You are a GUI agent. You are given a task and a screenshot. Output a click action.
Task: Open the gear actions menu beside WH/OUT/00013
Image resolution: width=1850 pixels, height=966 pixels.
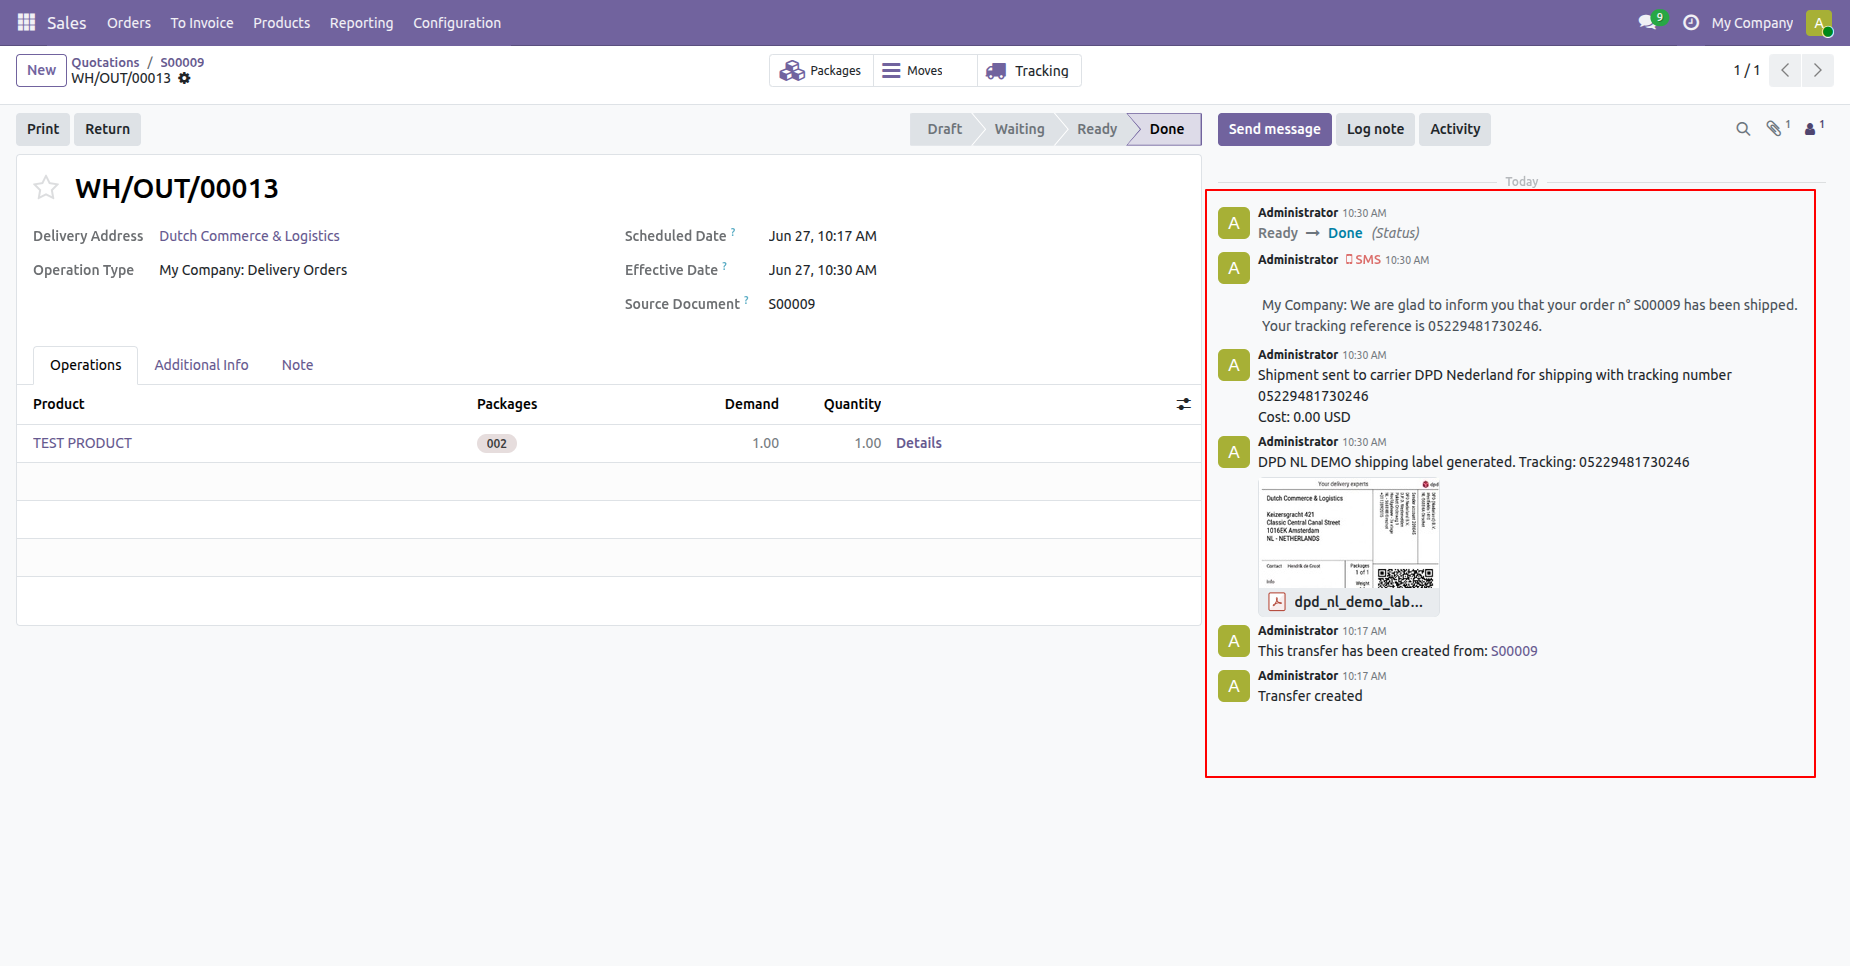point(184,78)
